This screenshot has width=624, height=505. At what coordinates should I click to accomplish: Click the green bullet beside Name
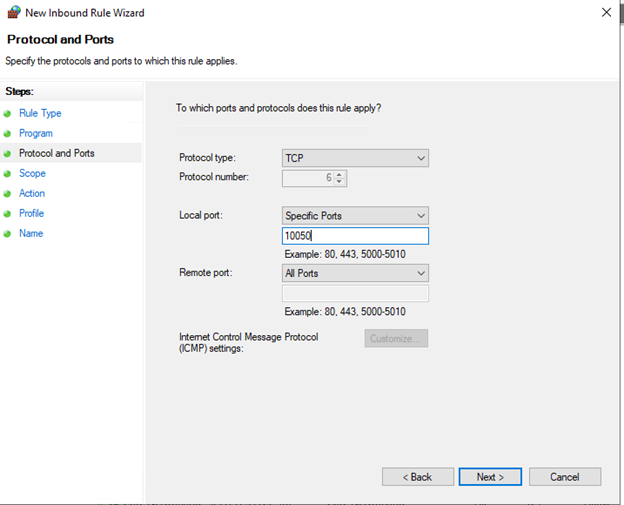7,234
